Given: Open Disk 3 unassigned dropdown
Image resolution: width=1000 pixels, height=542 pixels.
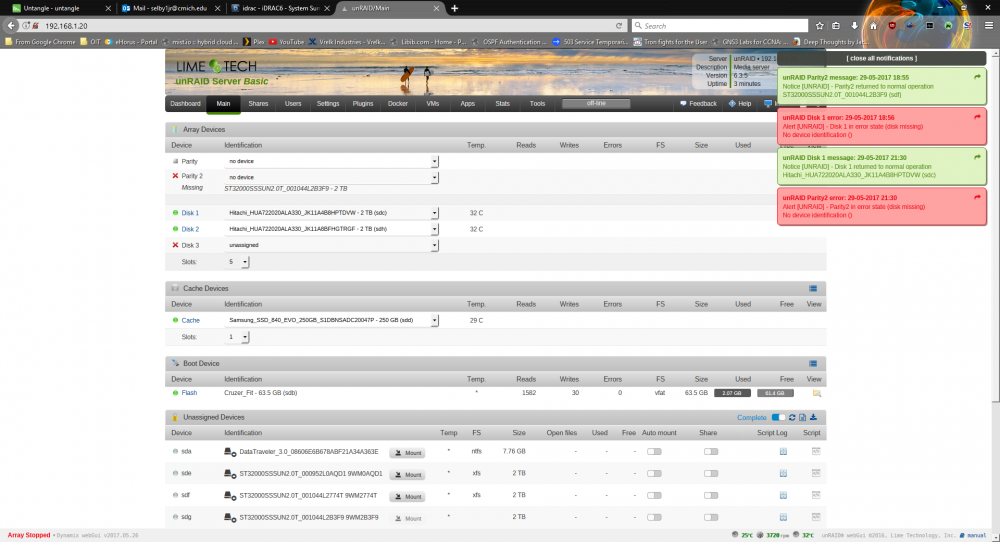Looking at the screenshot, I should tap(331, 245).
